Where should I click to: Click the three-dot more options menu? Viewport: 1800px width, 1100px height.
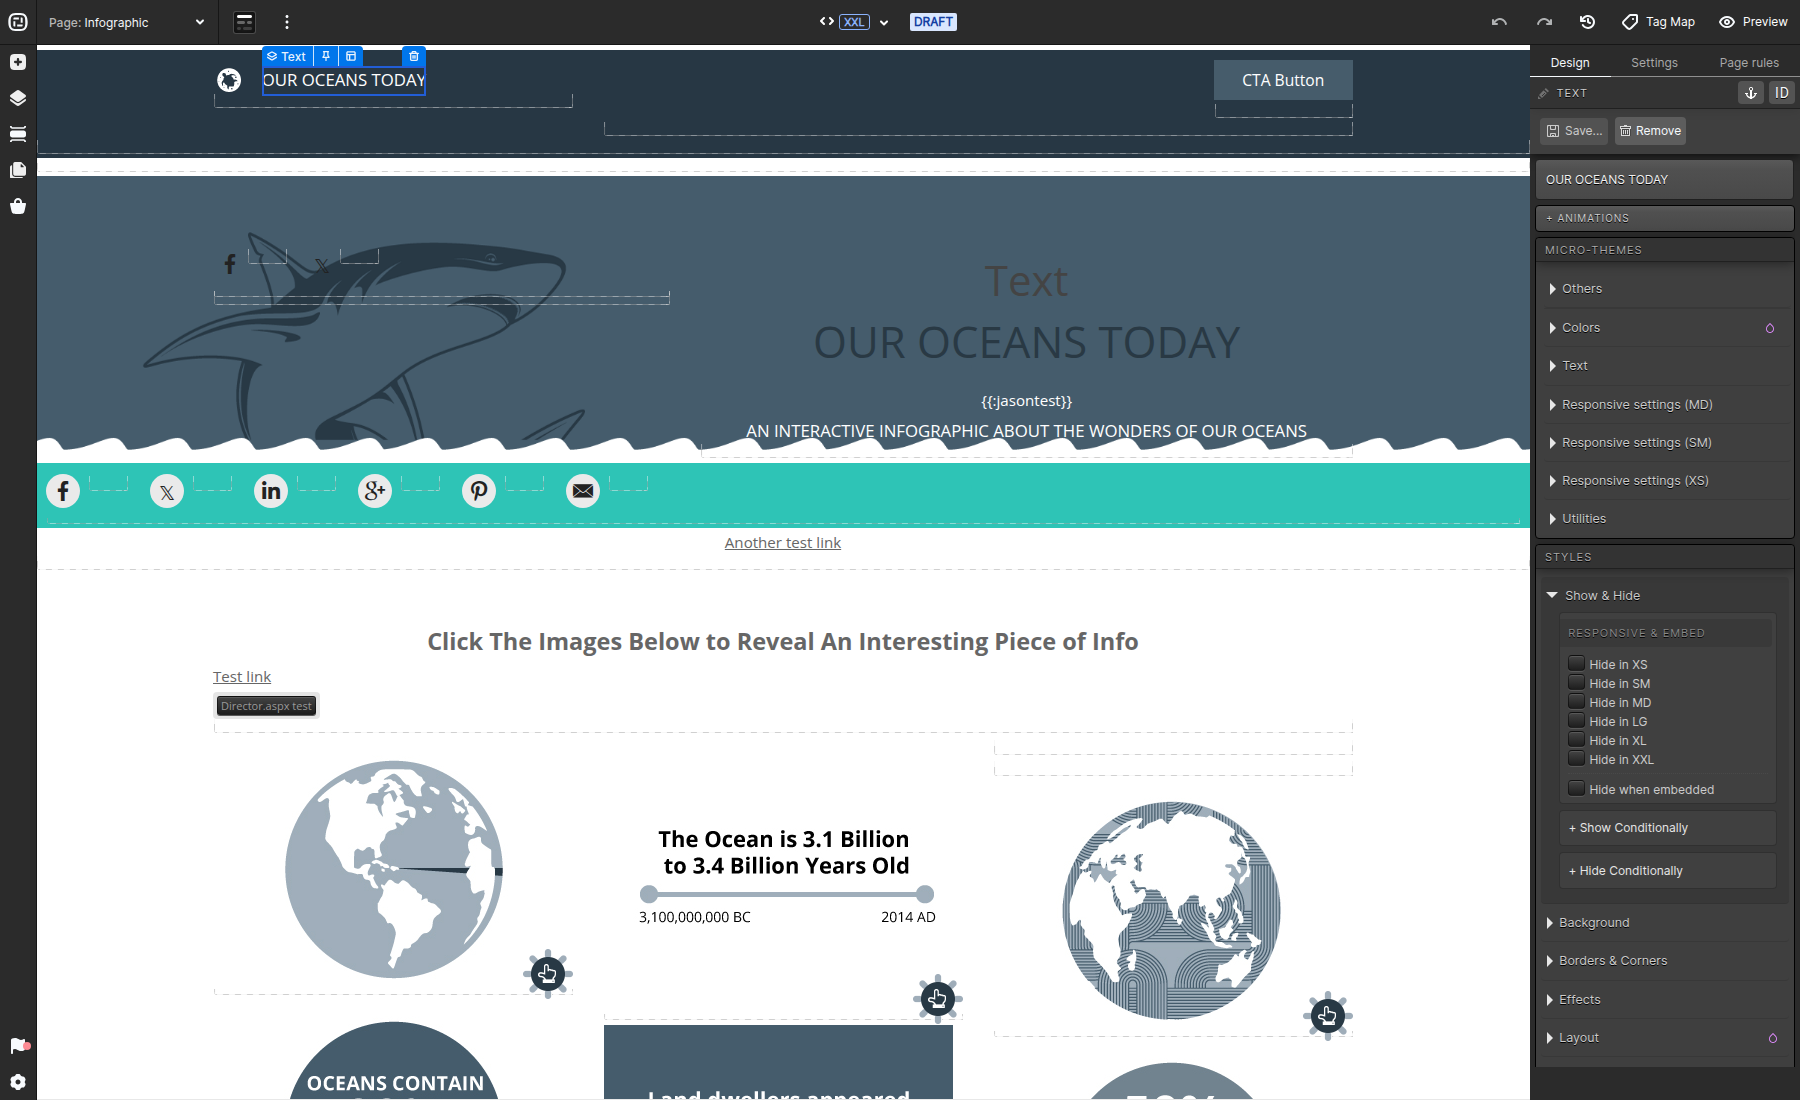287,22
